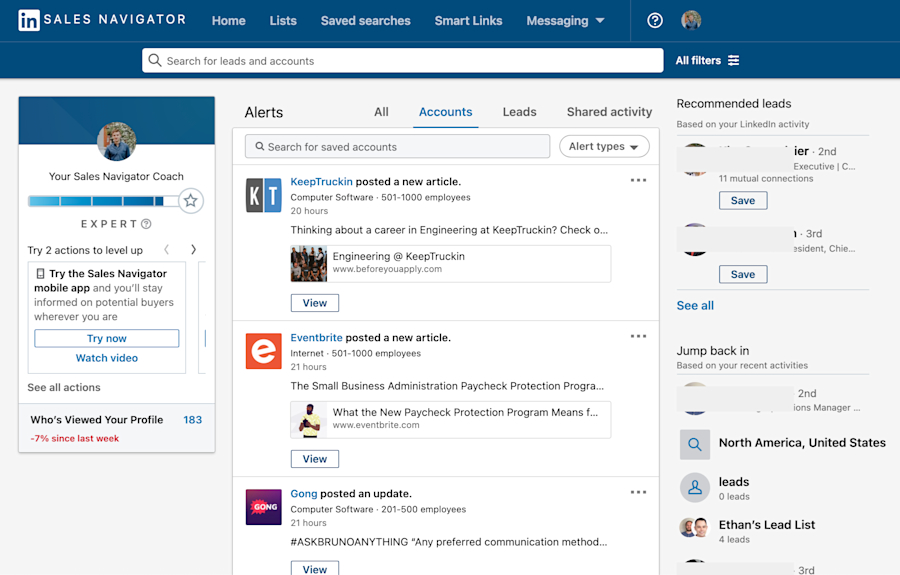Viewport: 900px width, 575px height.
Task: Click the leads person list icon
Action: [695, 488]
